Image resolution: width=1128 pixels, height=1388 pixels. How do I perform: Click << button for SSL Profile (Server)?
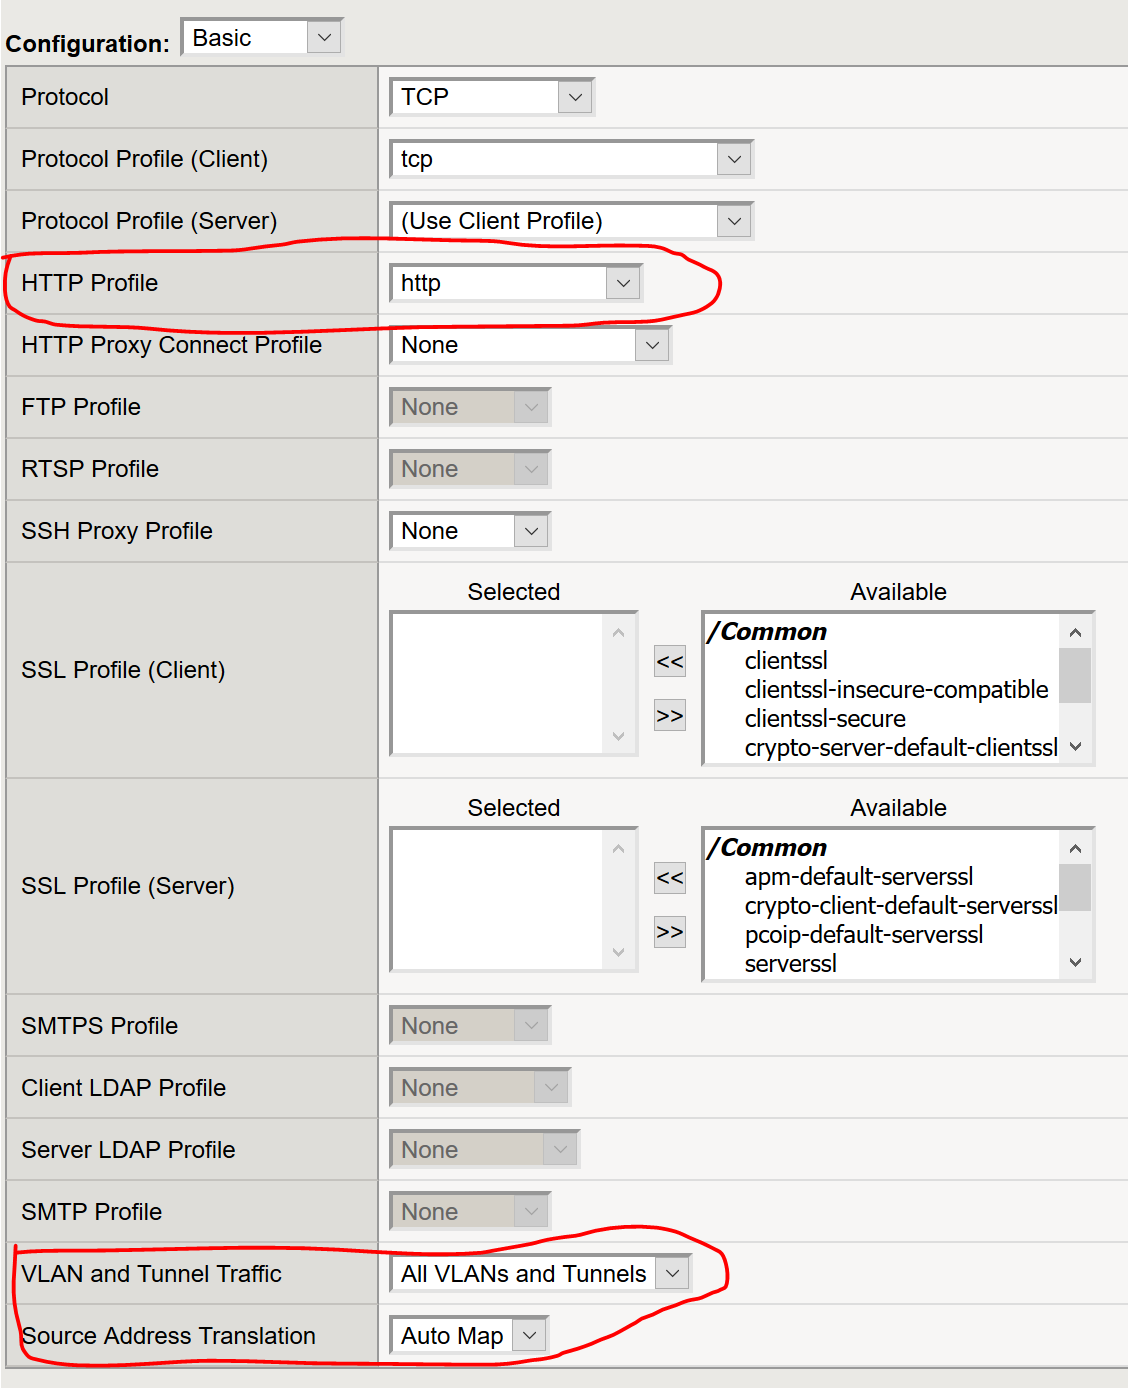669,878
